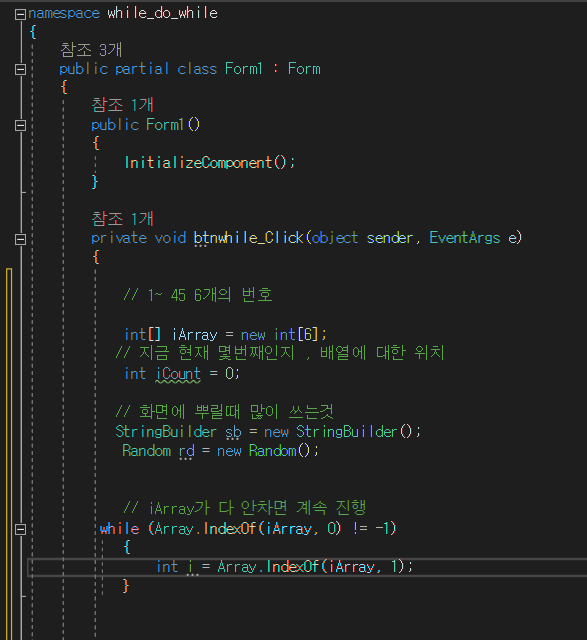Click the comment '지금 현재 몇번째인지'
The image size is (587, 640).
click(216, 353)
